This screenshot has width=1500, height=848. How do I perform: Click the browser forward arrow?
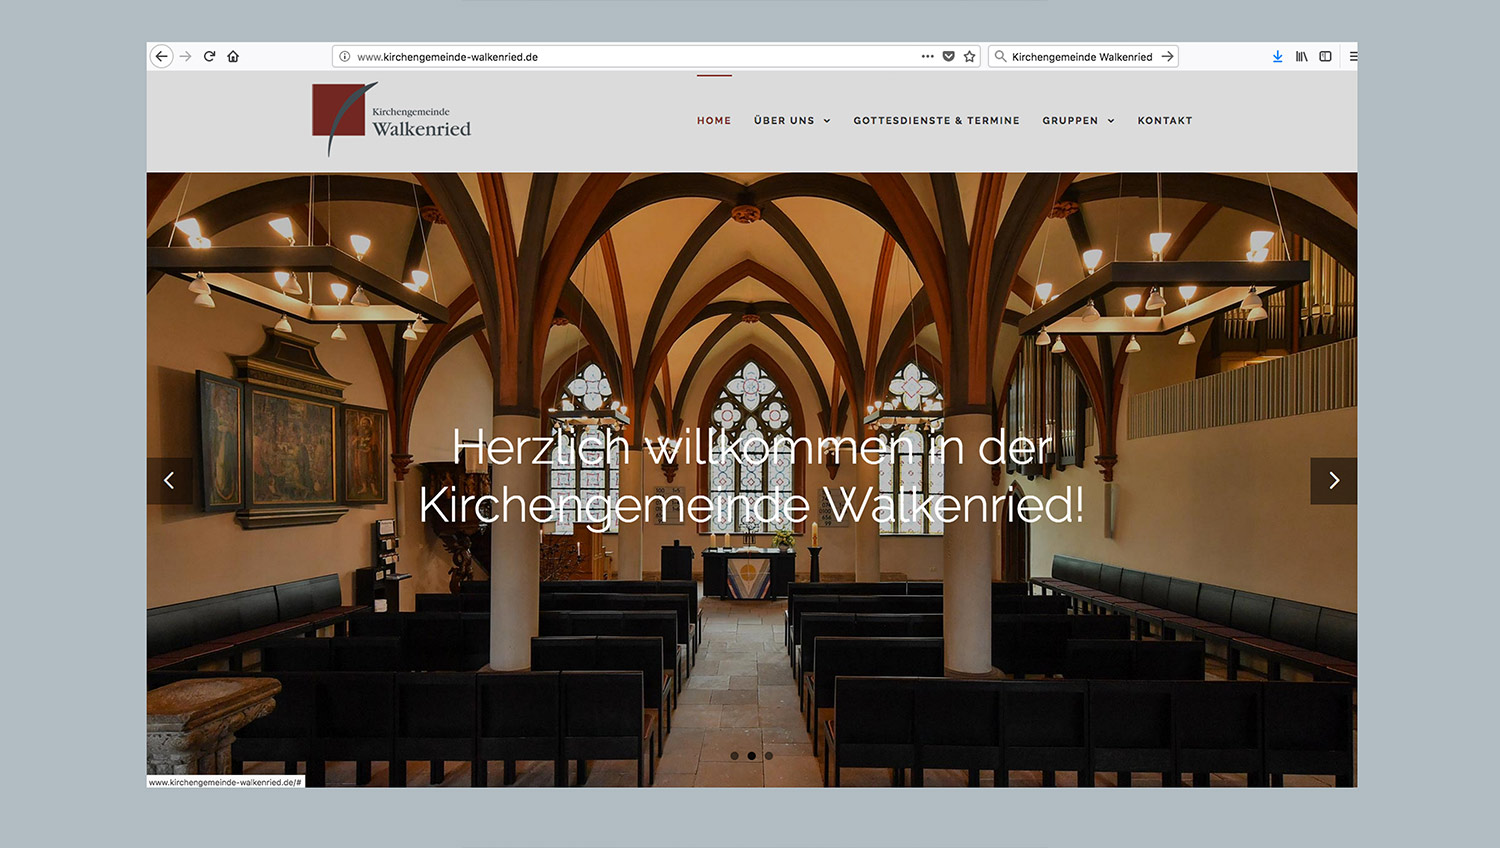pos(185,57)
